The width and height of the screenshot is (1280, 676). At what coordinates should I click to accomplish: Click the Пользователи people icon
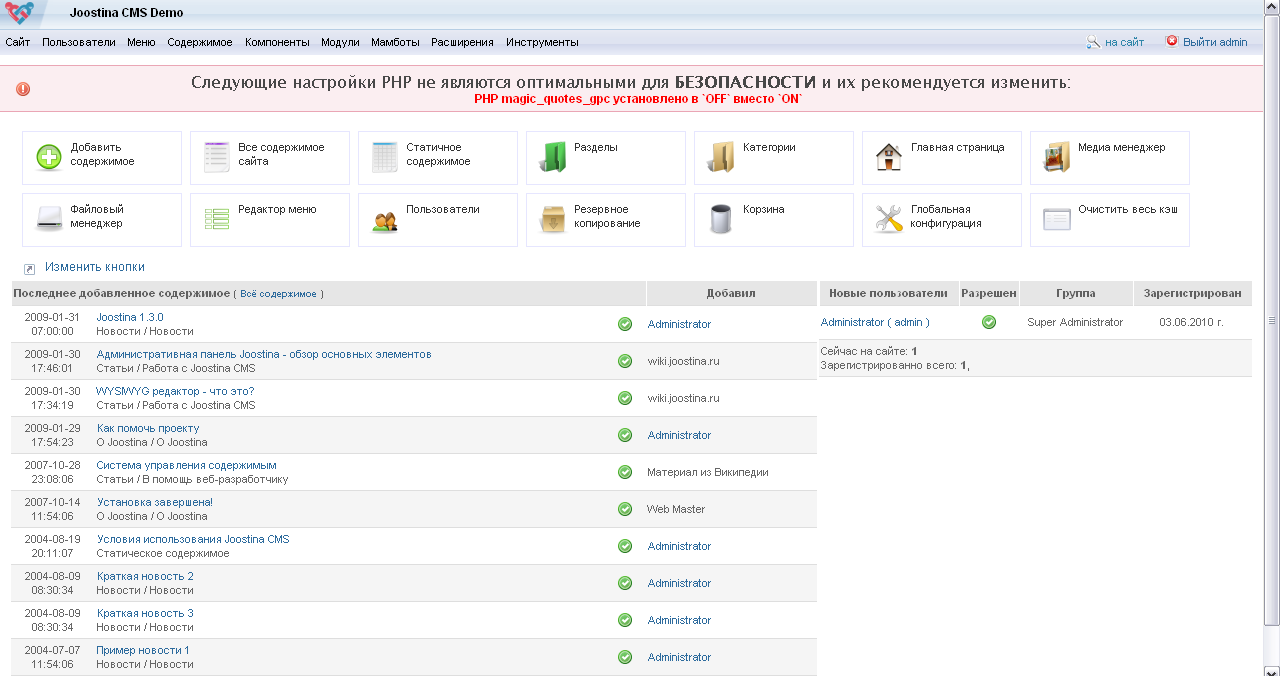[385, 220]
